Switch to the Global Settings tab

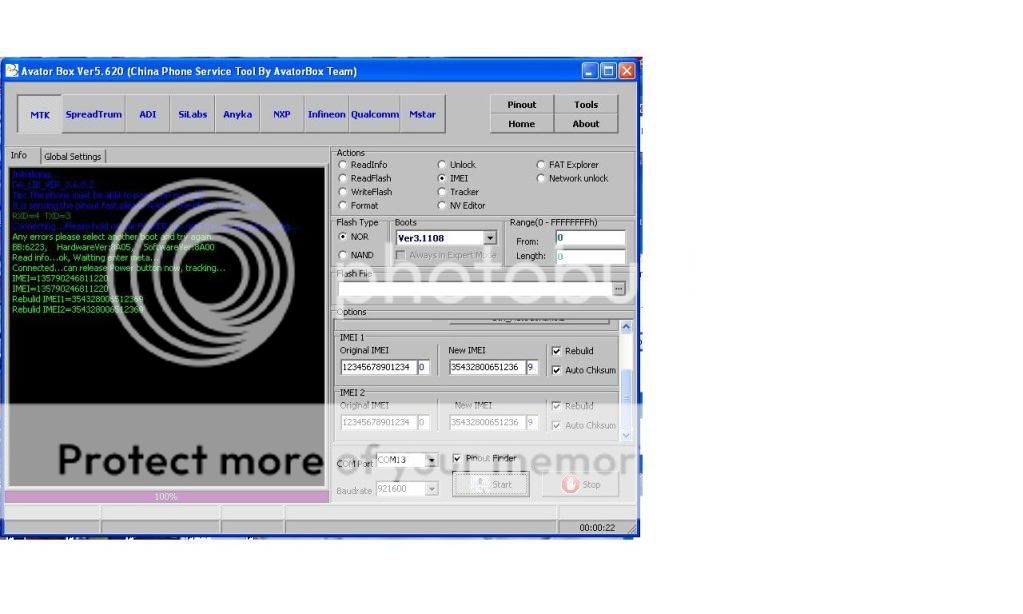pyautogui.click(x=72, y=157)
